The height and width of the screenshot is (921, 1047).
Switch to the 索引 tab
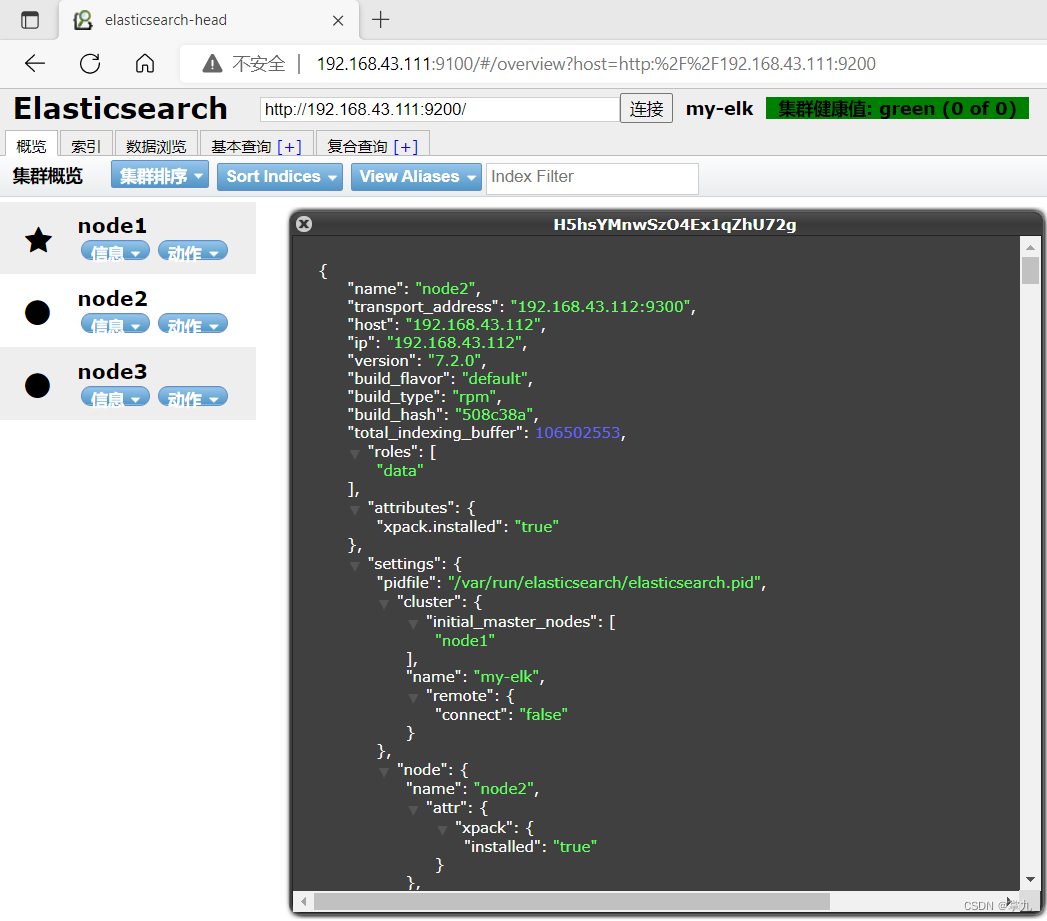86,146
